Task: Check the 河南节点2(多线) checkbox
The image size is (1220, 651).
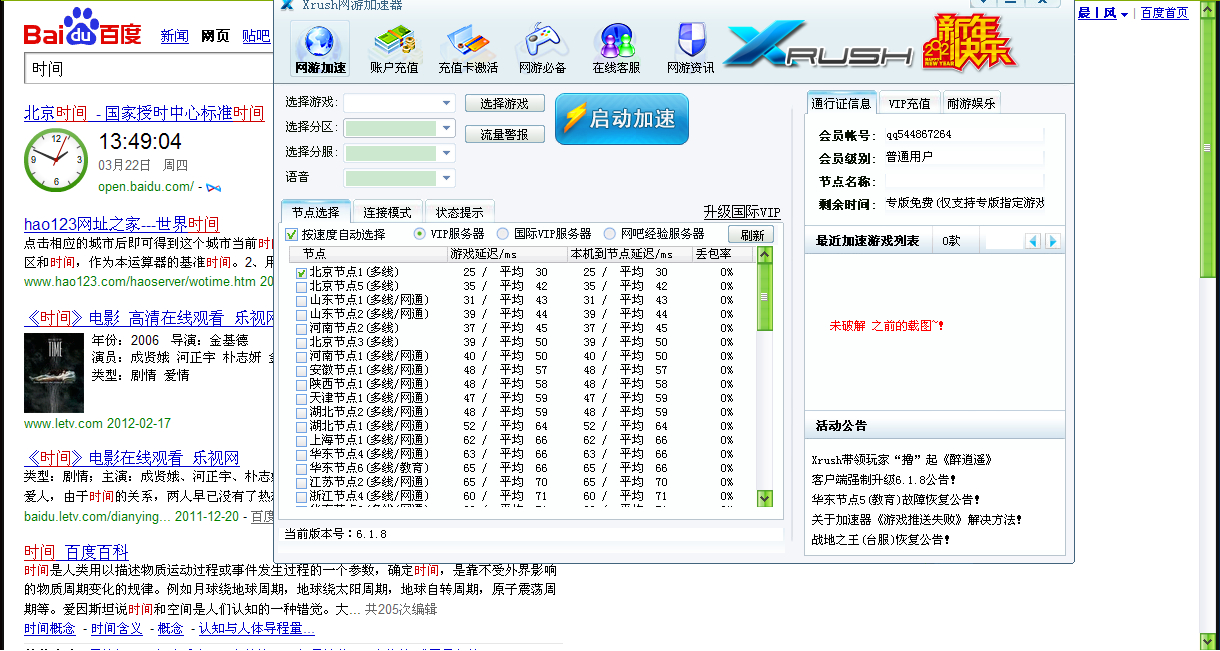Action: coord(302,328)
